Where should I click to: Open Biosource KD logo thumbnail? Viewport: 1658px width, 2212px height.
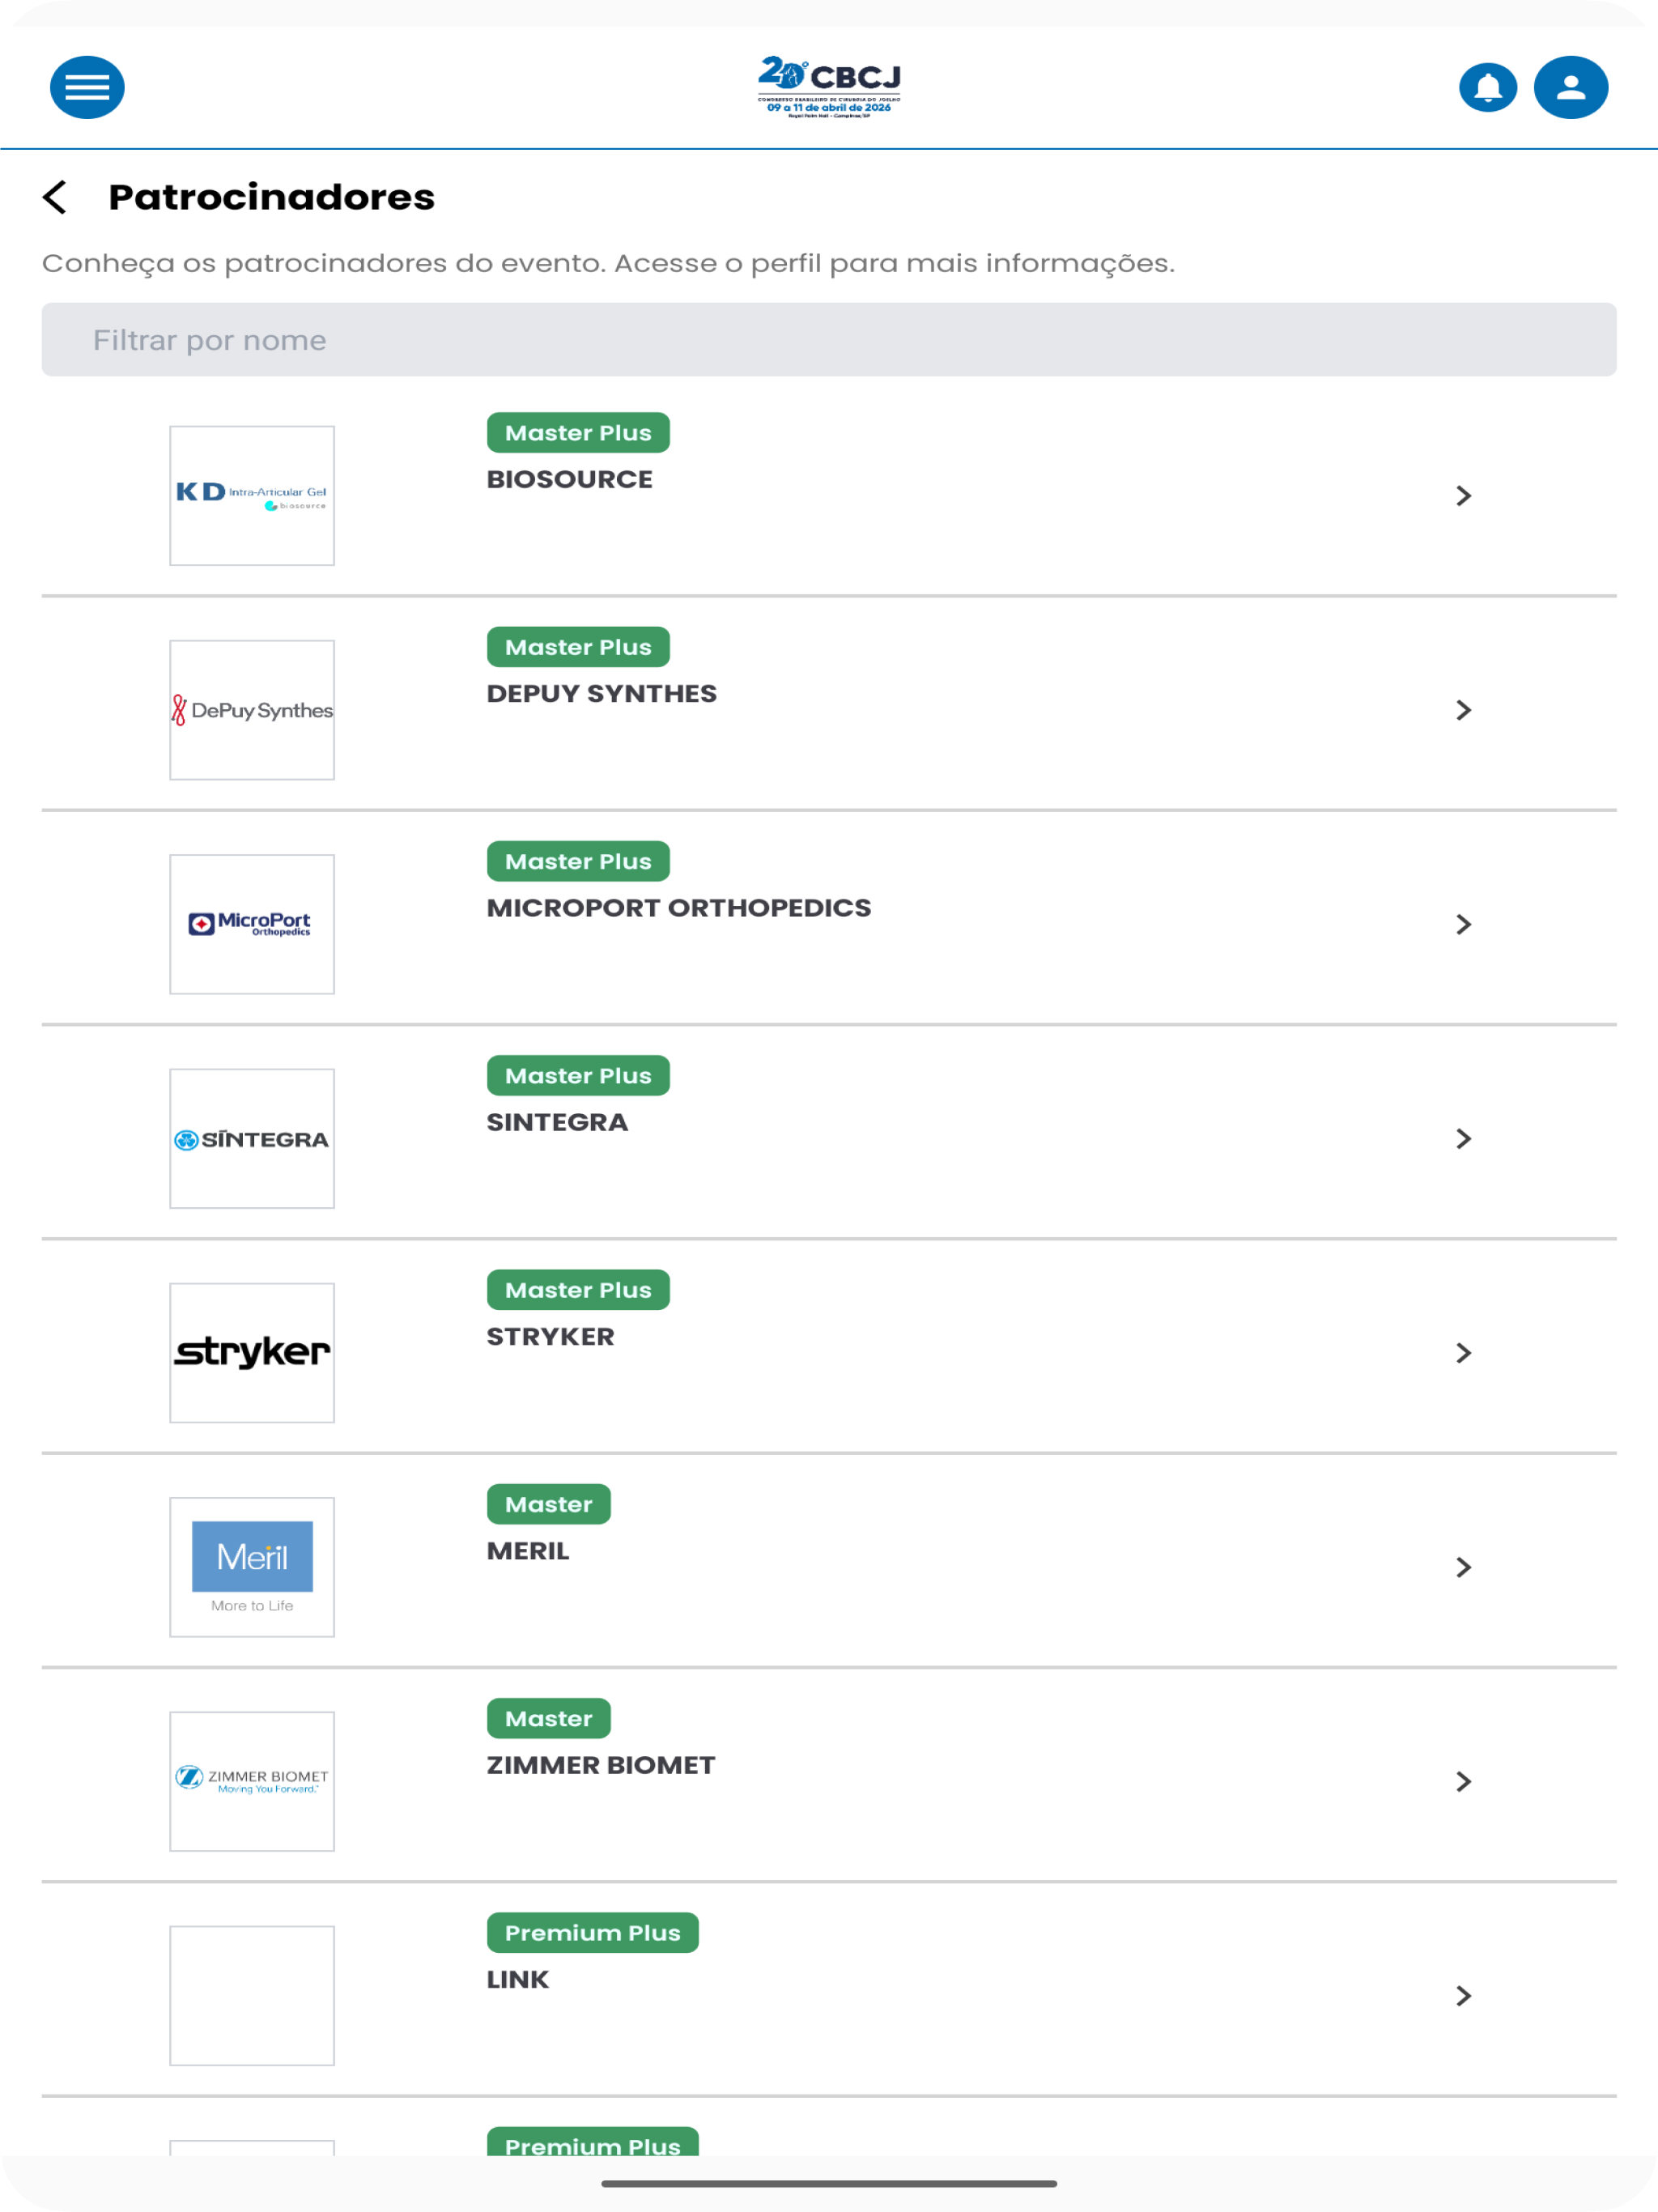[252, 496]
